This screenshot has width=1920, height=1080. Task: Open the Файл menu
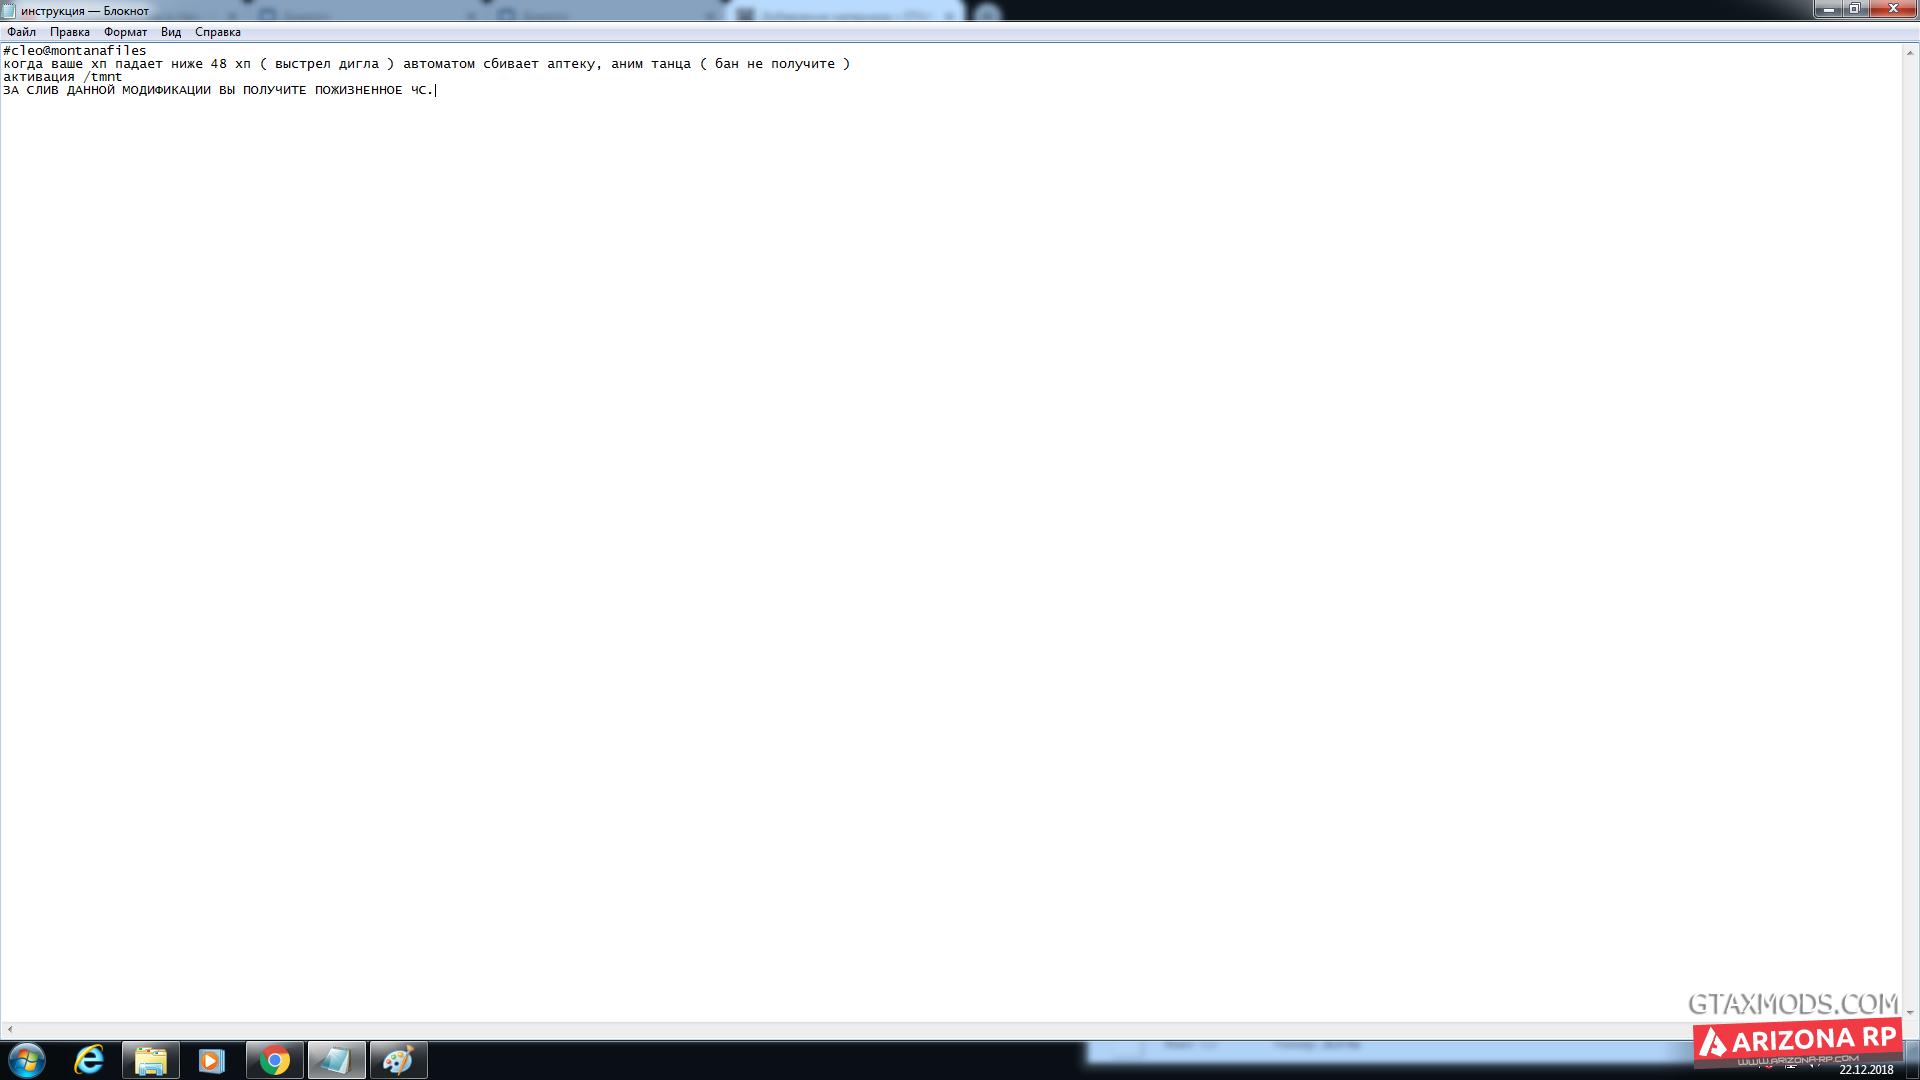pyautogui.click(x=21, y=32)
